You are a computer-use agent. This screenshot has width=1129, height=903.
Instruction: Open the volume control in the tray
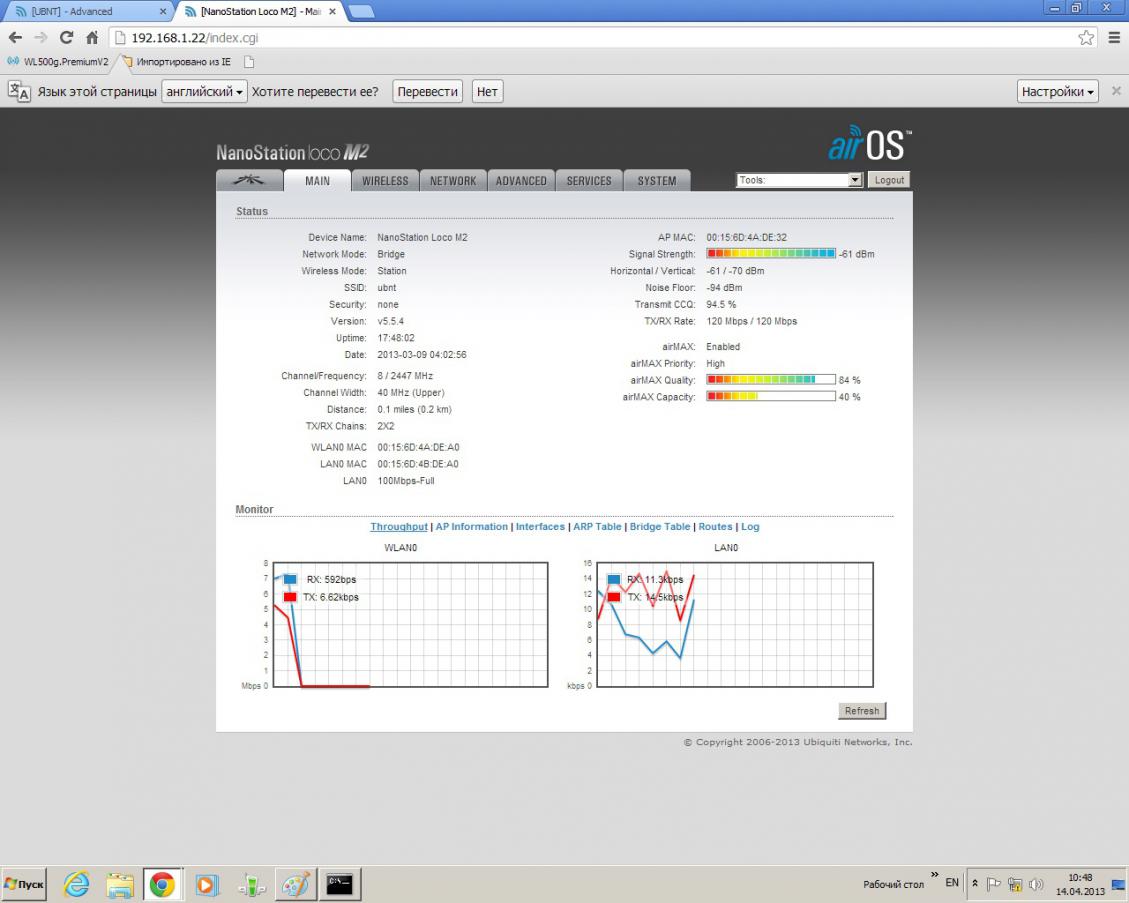tap(1037, 884)
